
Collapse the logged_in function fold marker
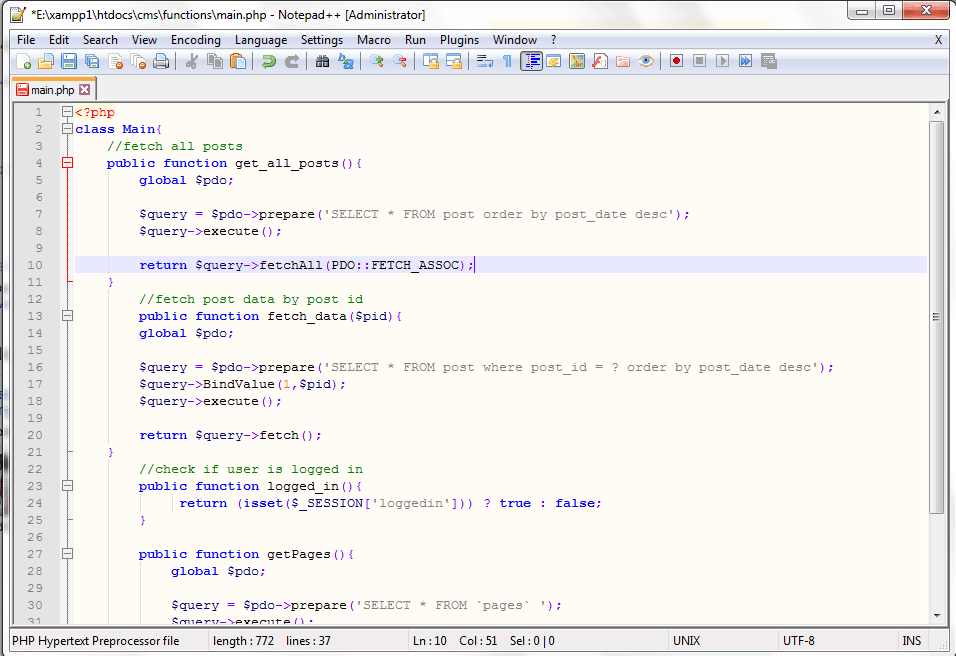click(x=67, y=486)
